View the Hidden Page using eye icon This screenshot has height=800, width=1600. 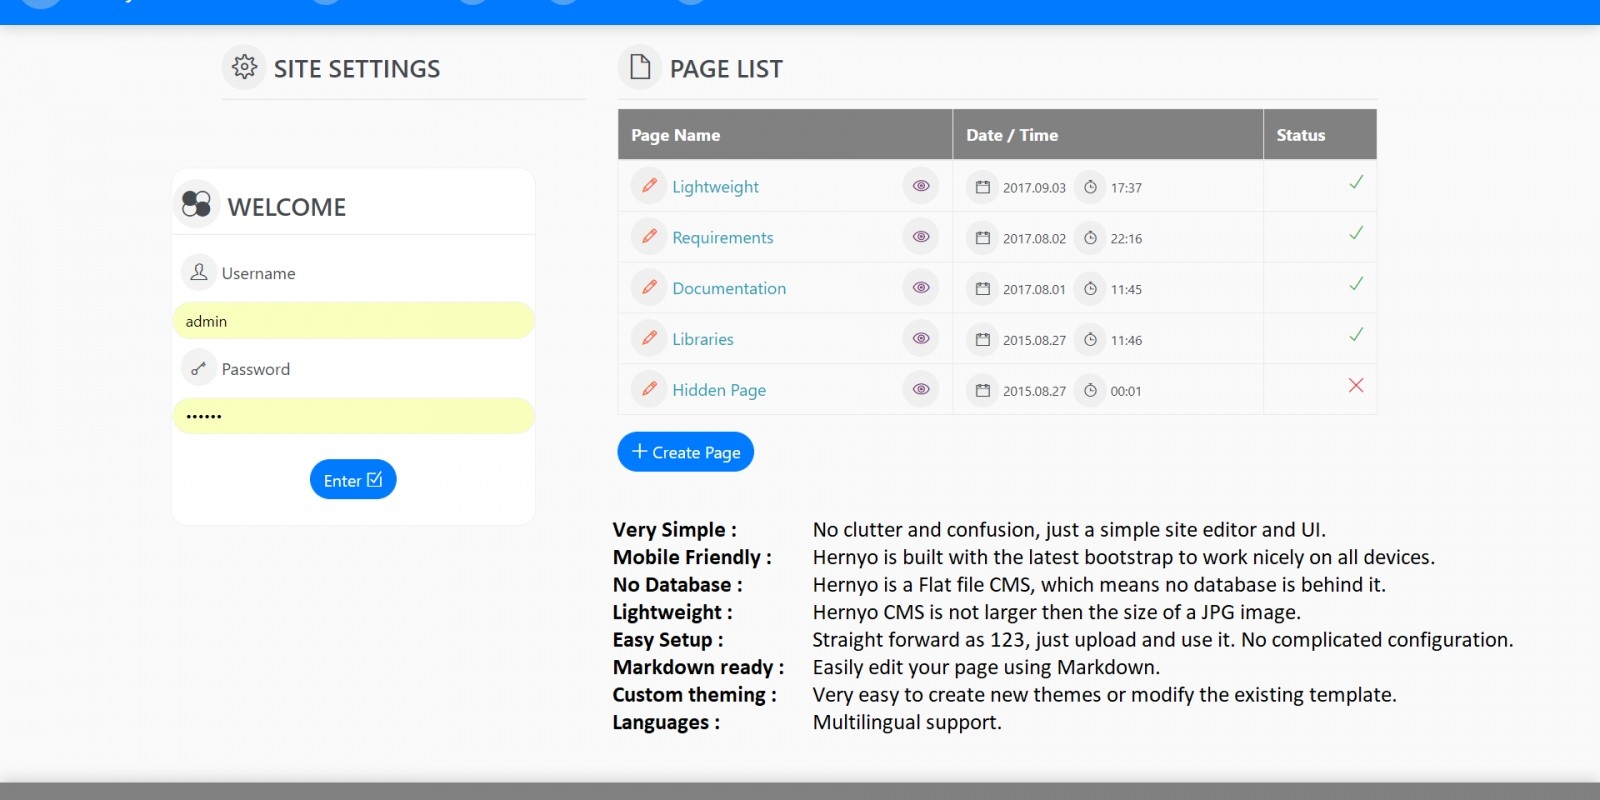tap(921, 389)
